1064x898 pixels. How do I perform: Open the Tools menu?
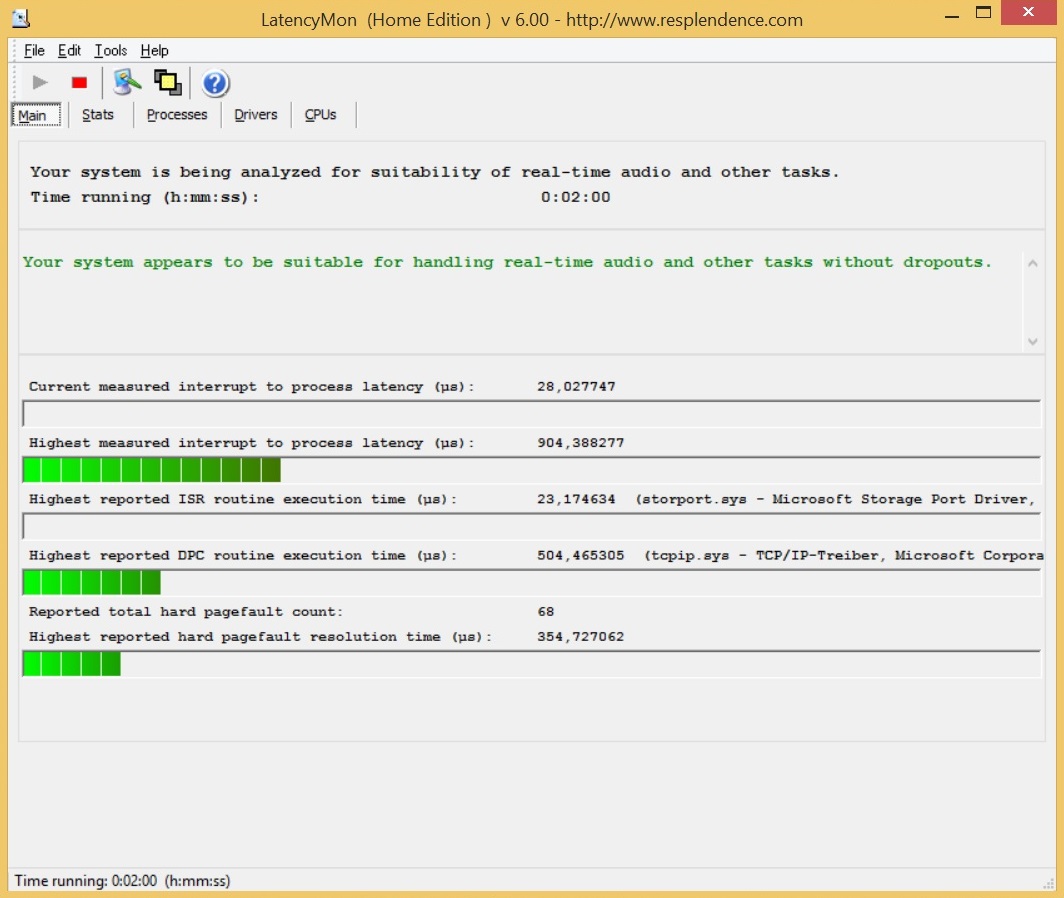[x=110, y=50]
